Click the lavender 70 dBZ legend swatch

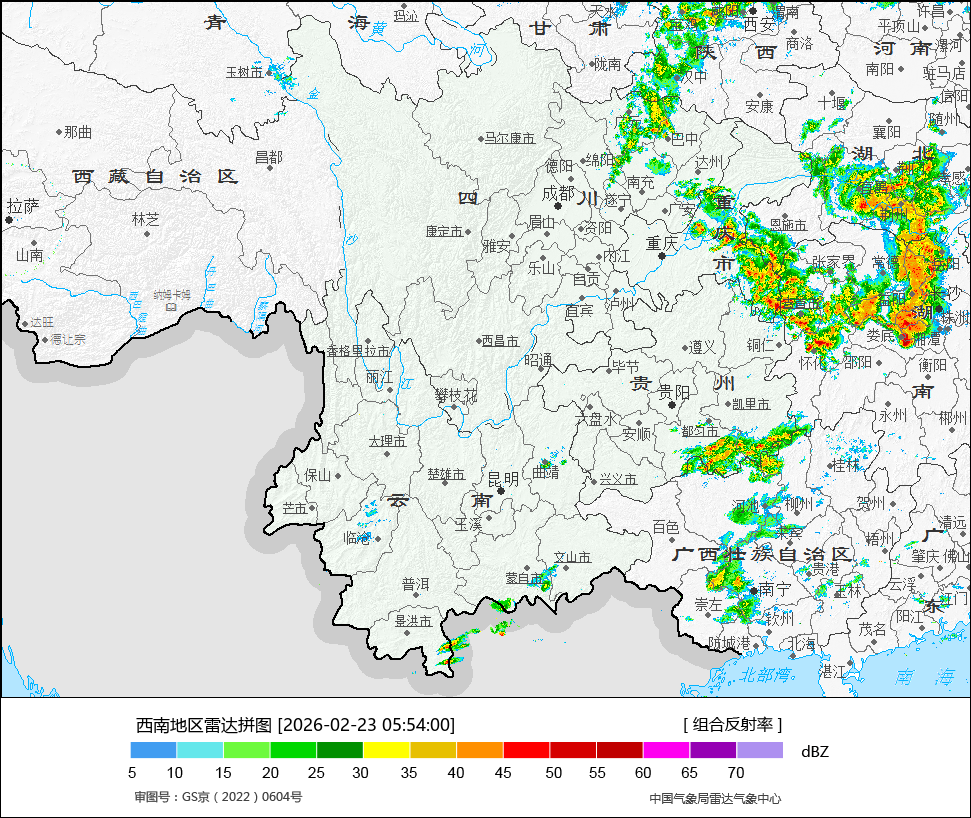pos(760,751)
